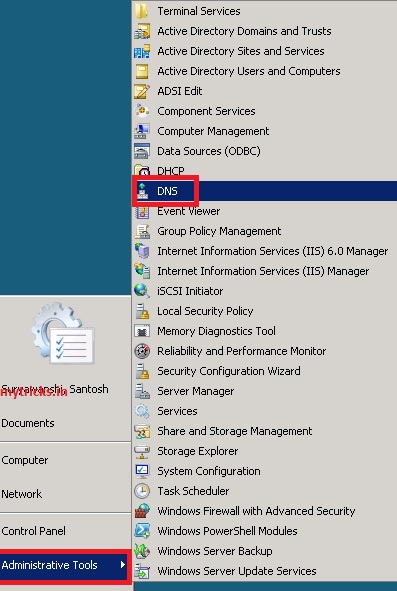397x591 pixels.
Task: Open Task Scheduler text entry
Action: point(193,491)
